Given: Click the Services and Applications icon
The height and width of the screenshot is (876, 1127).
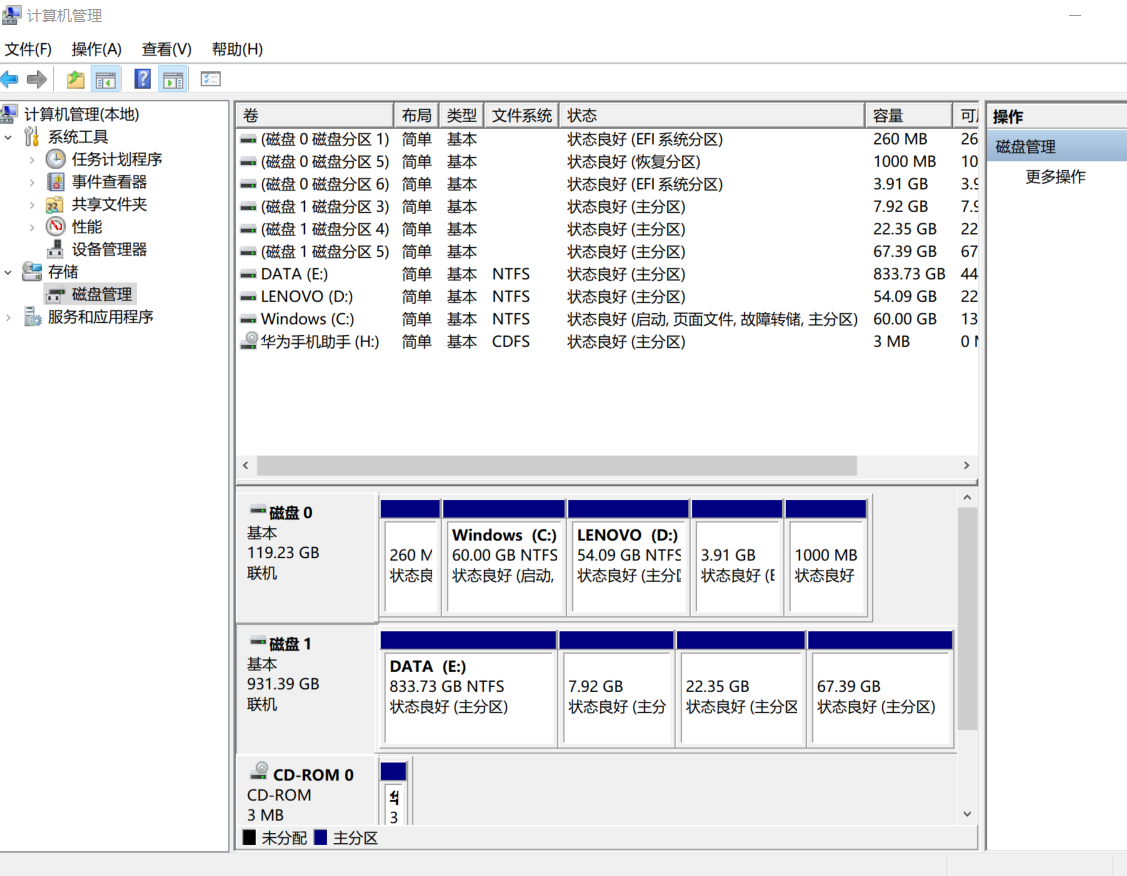Looking at the screenshot, I should pos(32,317).
